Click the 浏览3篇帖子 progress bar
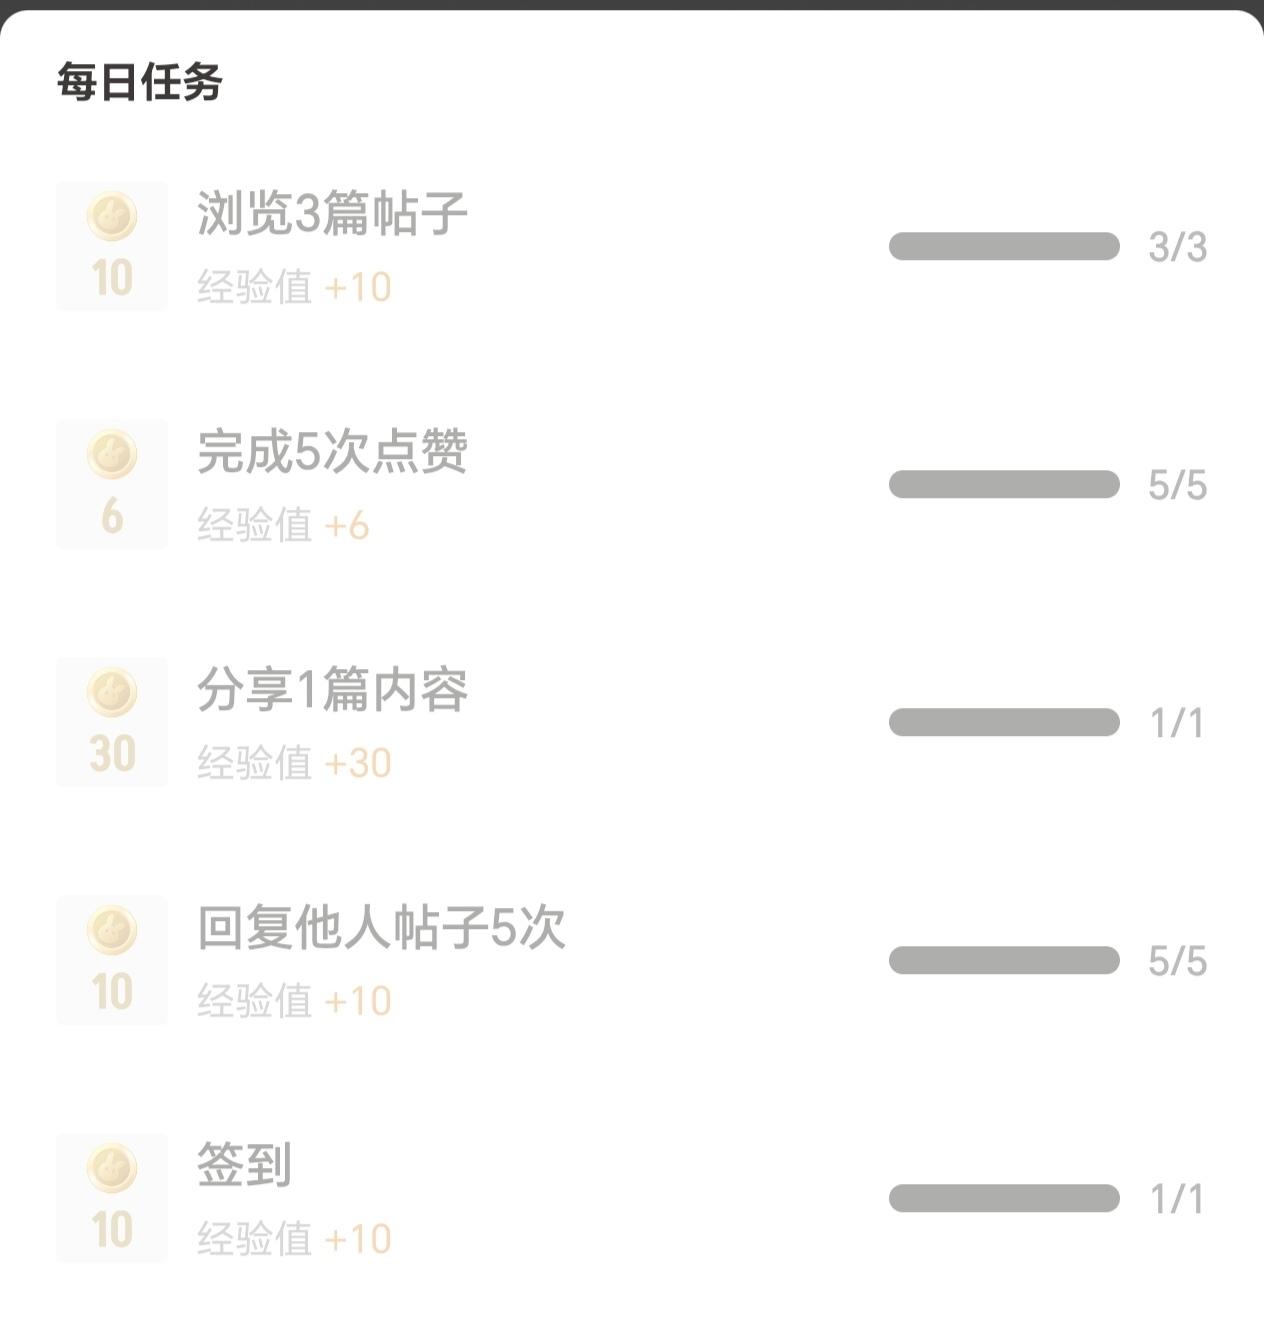 click(1004, 246)
